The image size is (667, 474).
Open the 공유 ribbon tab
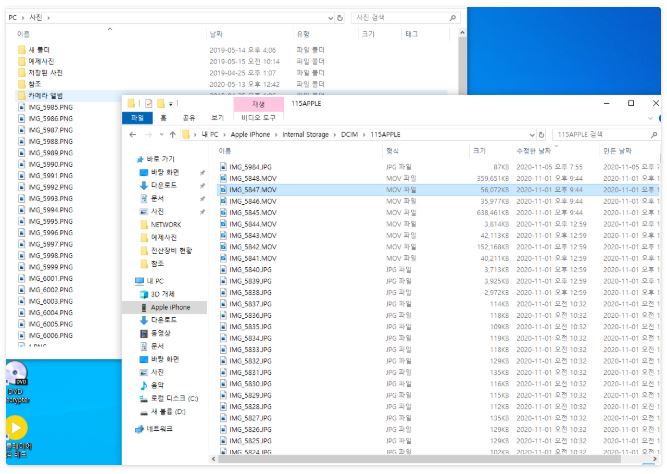point(189,118)
